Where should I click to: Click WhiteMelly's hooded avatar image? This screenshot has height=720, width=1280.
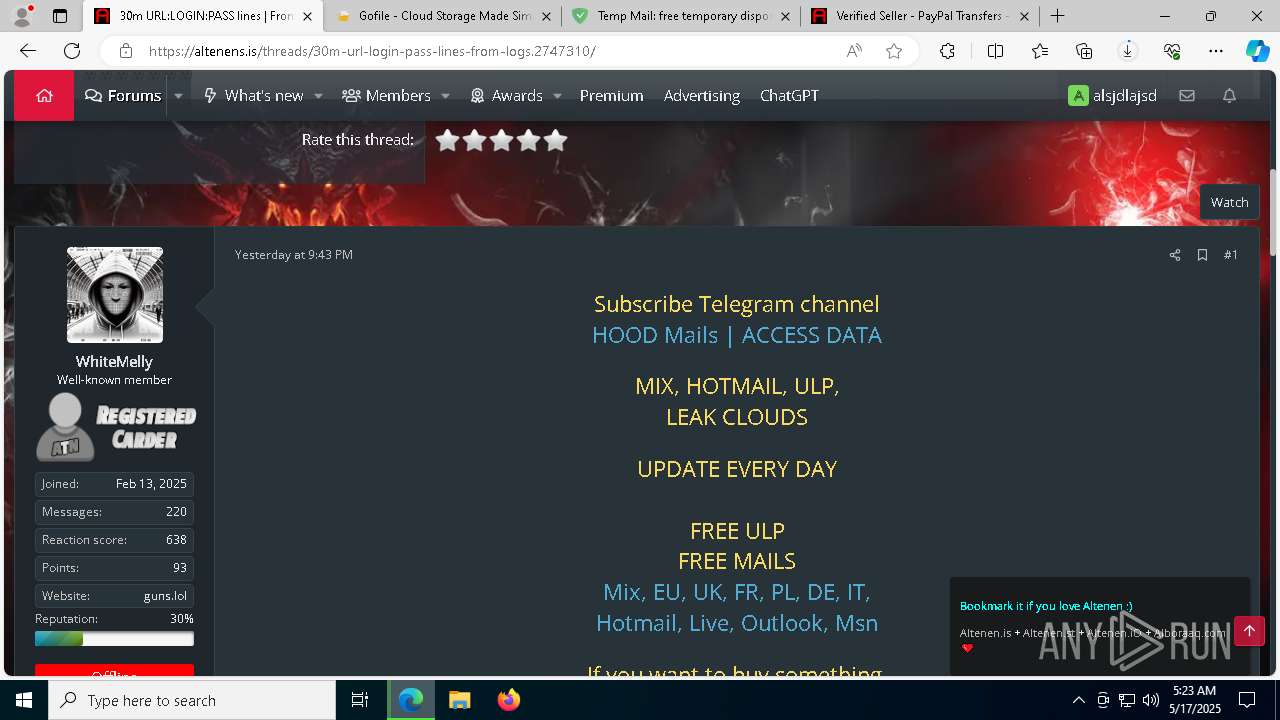tap(114, 295)
